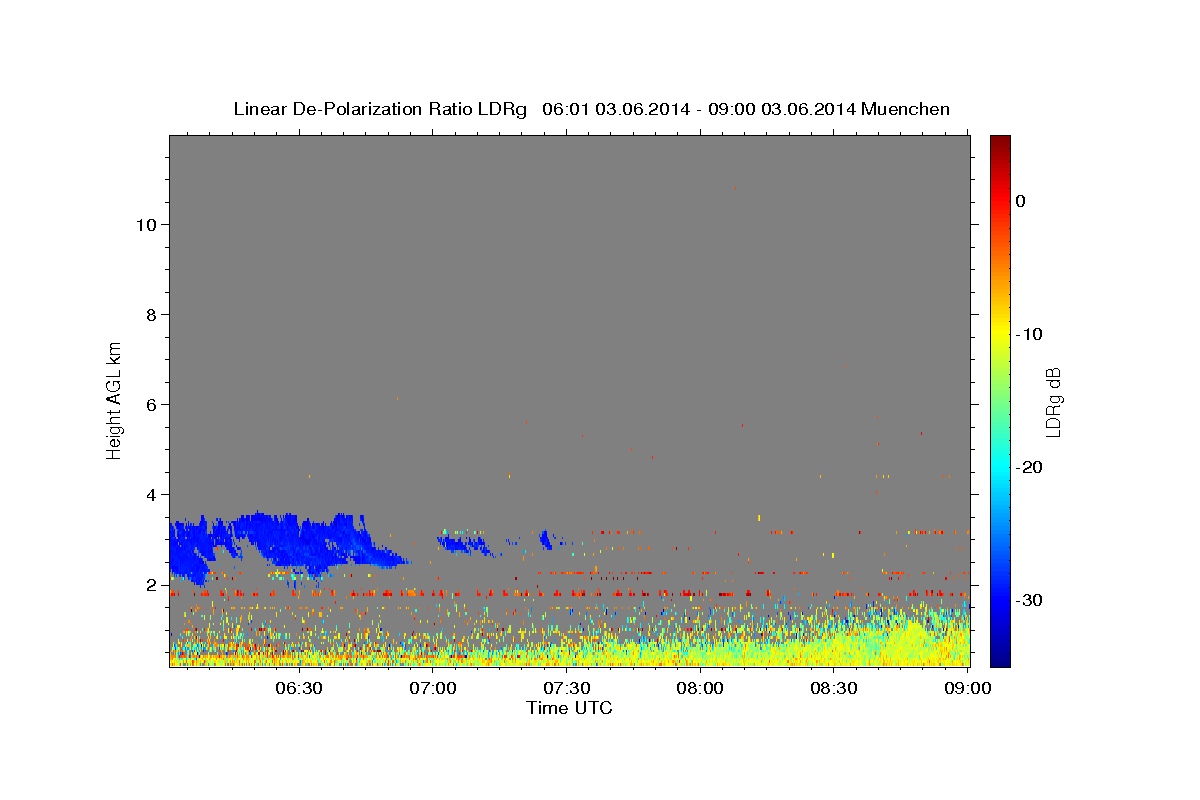
Task: Click the 06:30 time tick label
Action: [x=298, y=688]
